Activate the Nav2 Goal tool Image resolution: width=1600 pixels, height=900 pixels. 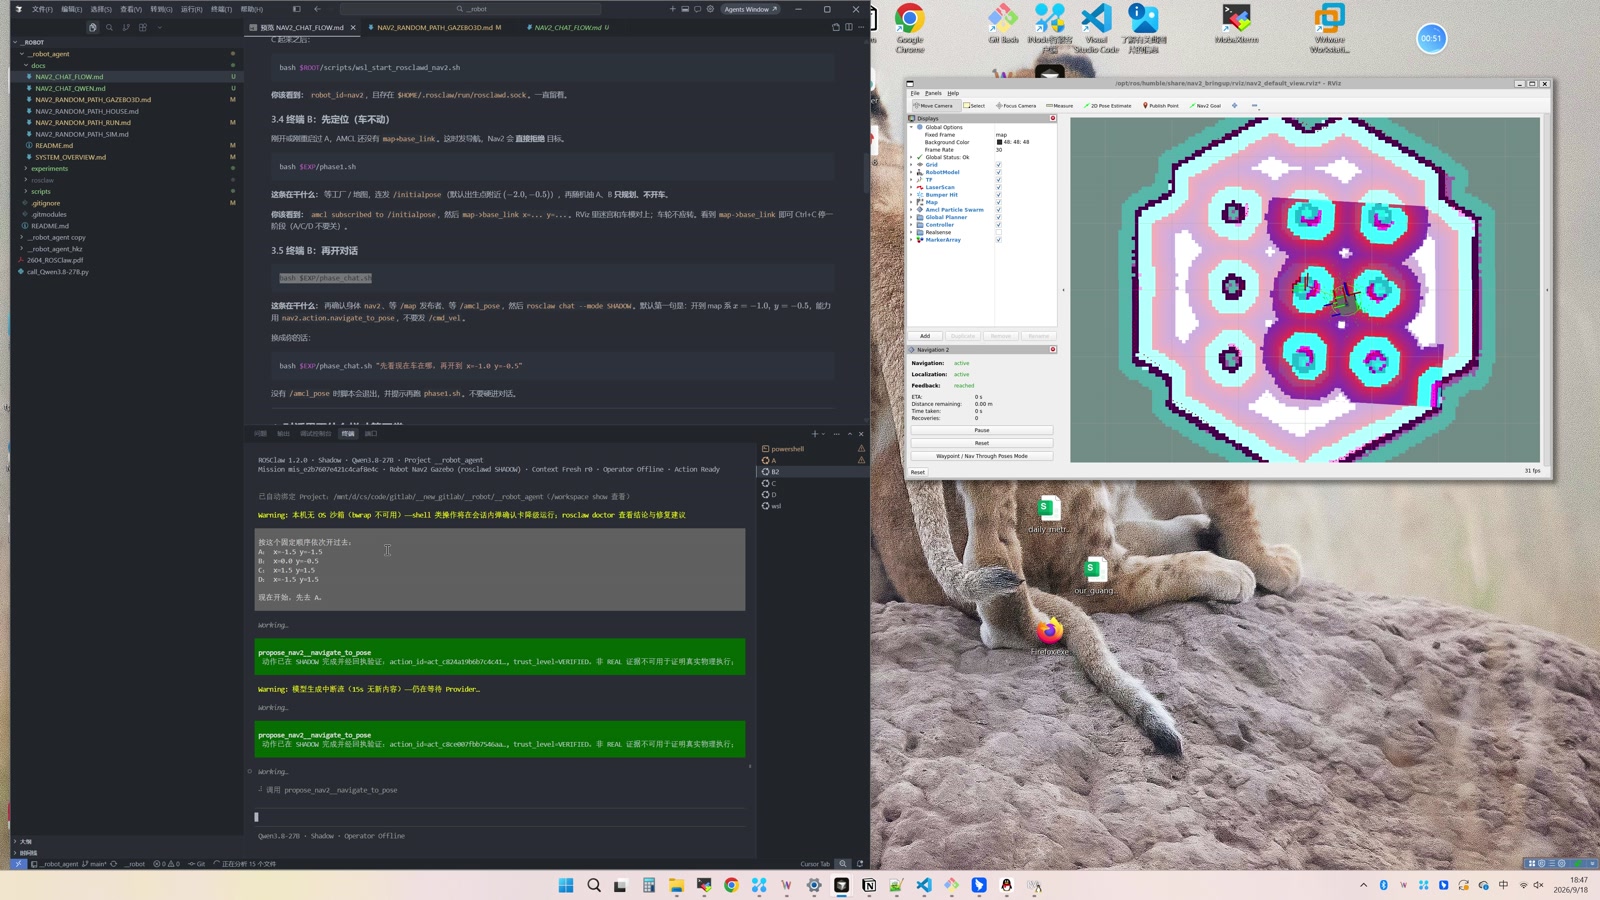pos(1205,105)
